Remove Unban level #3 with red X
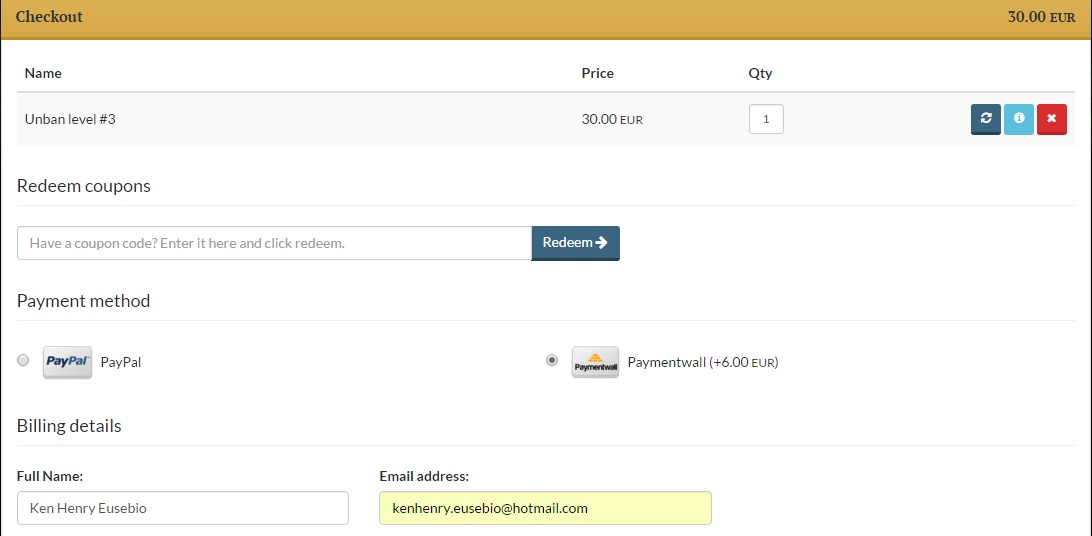This screenshot has height=536, width=1092. tap(1052, 119)
